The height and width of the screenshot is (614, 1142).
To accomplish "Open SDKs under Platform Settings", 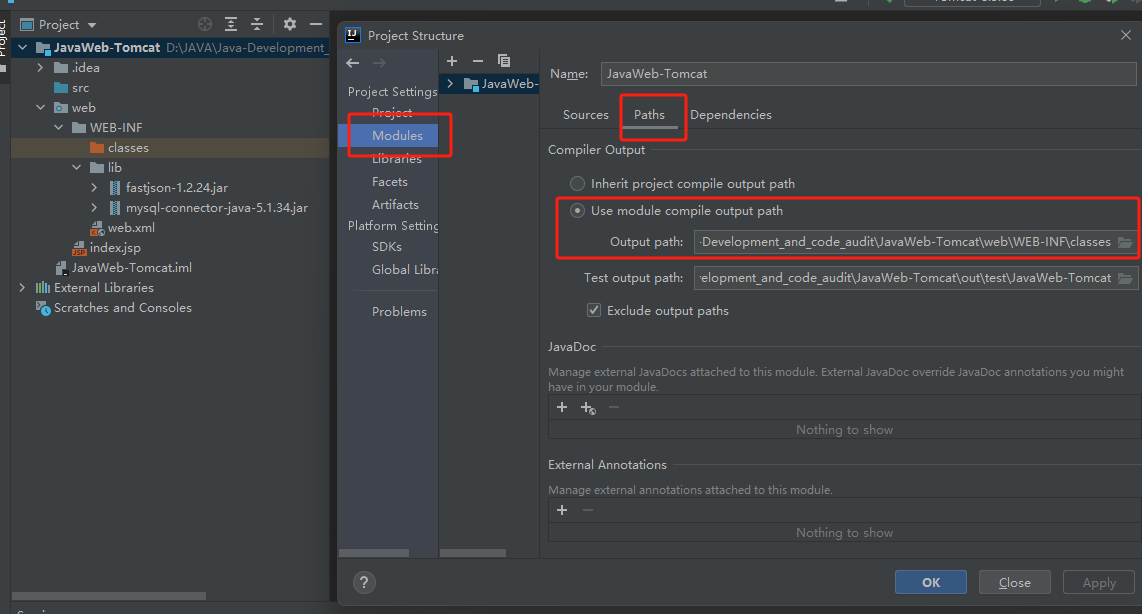I will (x=387, y=247).
